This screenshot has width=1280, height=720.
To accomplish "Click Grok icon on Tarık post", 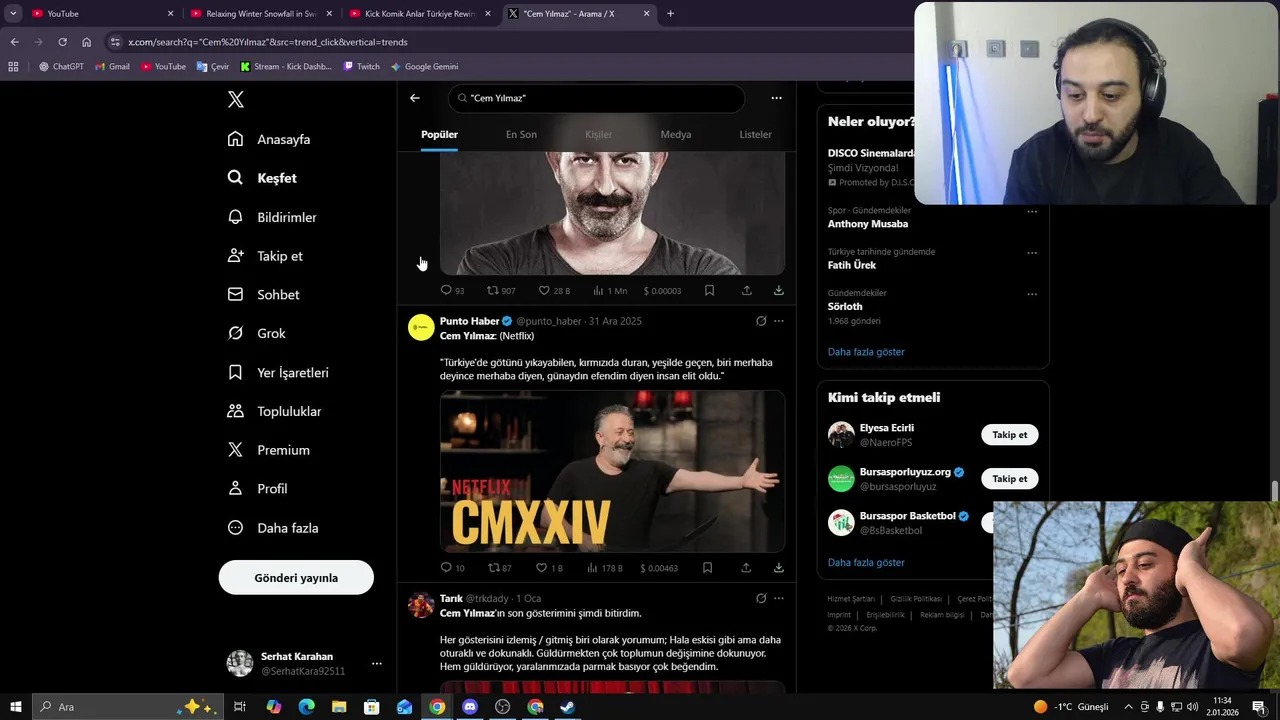I will tap(761, 598).
